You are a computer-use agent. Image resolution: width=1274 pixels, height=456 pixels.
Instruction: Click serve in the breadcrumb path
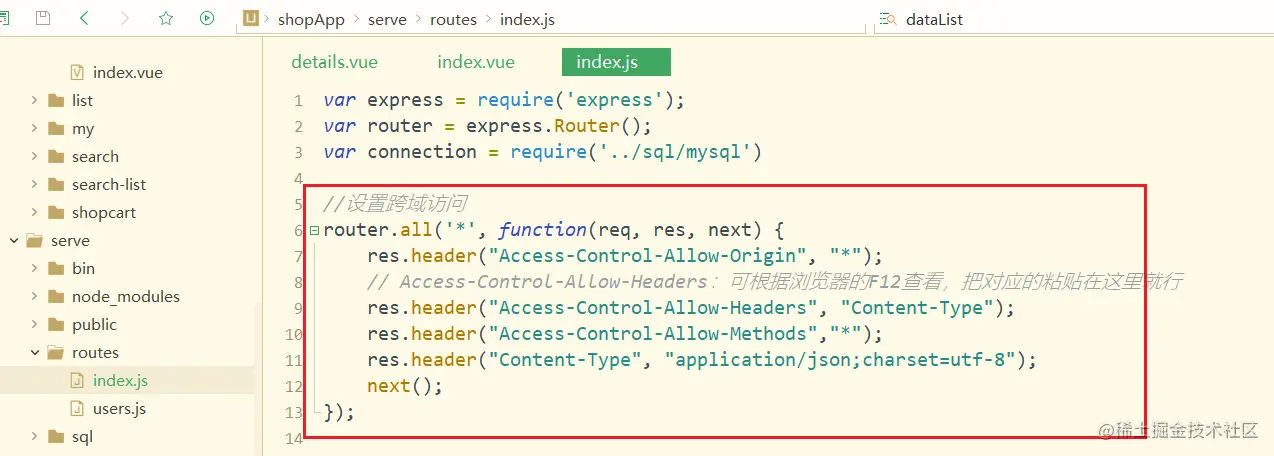tap(386, 19)
